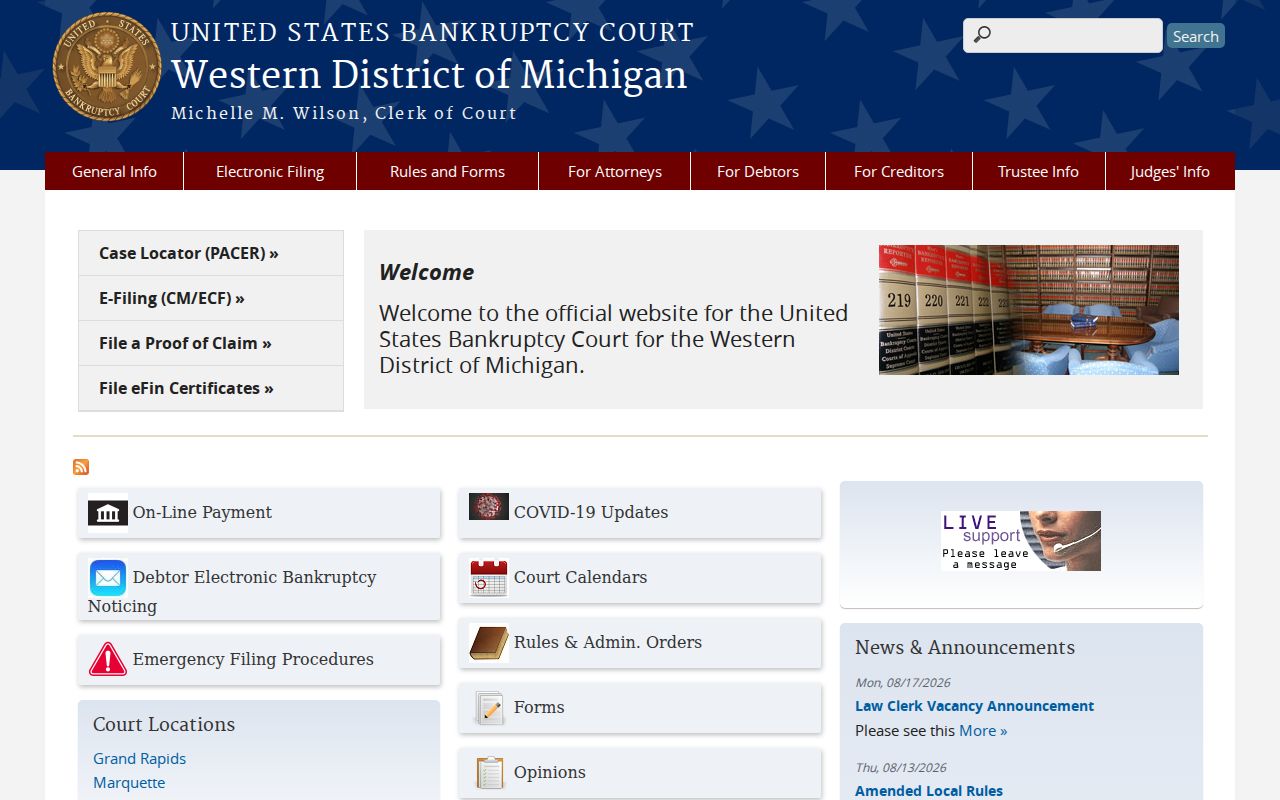Click the Live Support banner image
1280x800 pixels.
(x=1021, y=541)
